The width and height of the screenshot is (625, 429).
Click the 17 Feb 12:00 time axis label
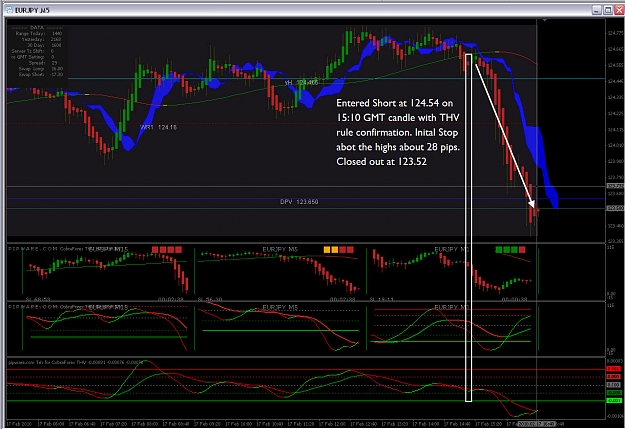click(x=332, y=423)
